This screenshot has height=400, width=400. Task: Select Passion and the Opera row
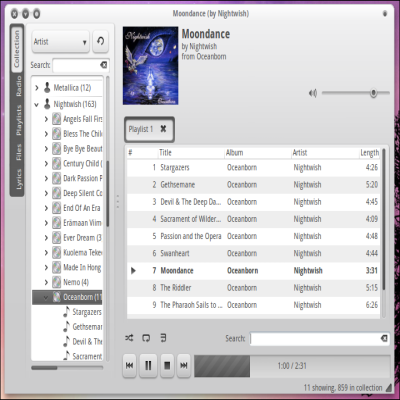(x=253, y=236)
